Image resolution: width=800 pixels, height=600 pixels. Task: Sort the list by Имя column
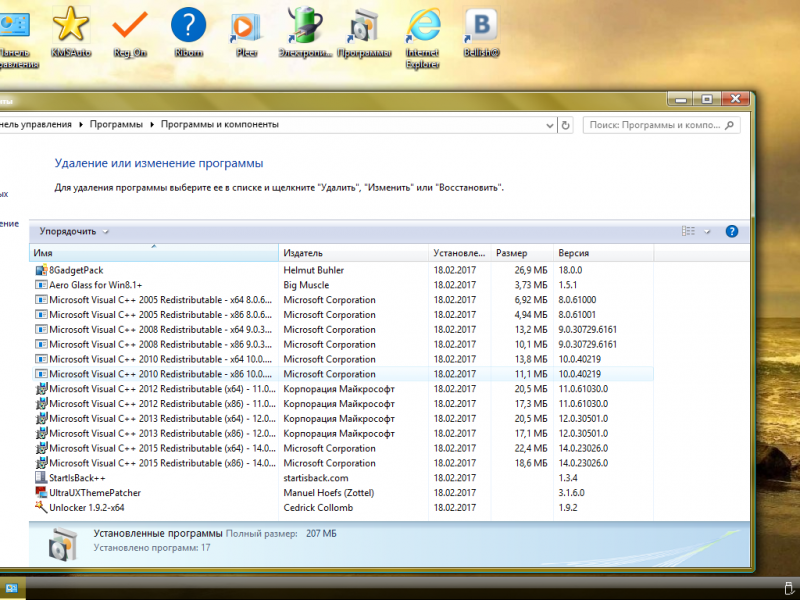(154, 253)
